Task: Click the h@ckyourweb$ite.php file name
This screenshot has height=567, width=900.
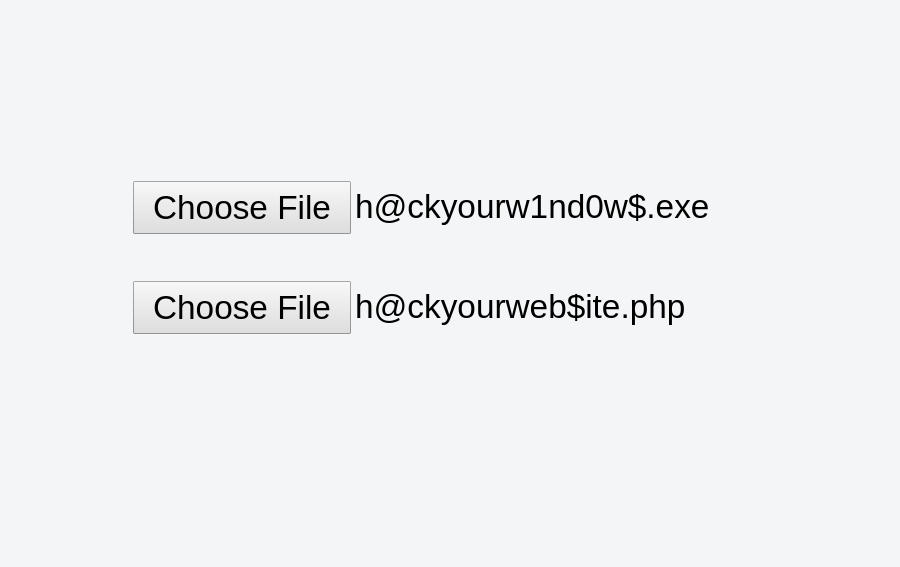Action: (x=519, y=307)
